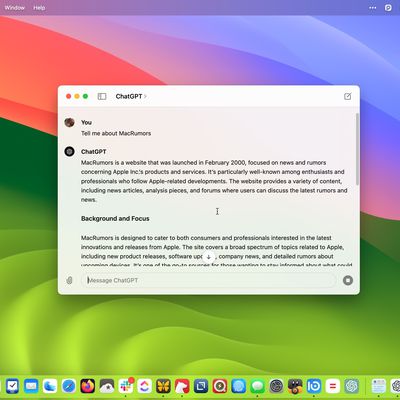
Task: Open the white app with red equals sign
Action: click(x=333, y=386)
